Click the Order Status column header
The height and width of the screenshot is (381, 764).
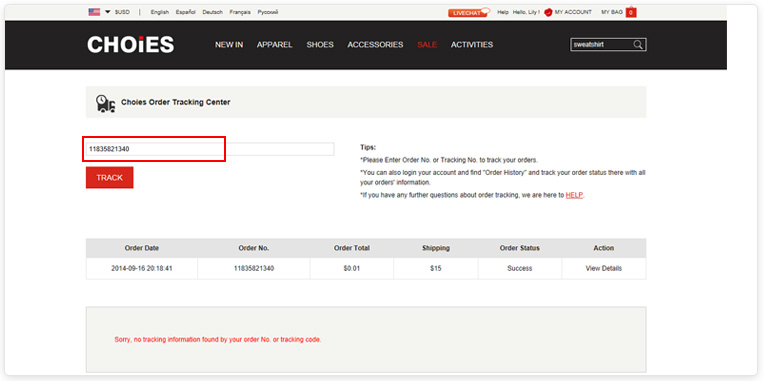tap(520, 248)
